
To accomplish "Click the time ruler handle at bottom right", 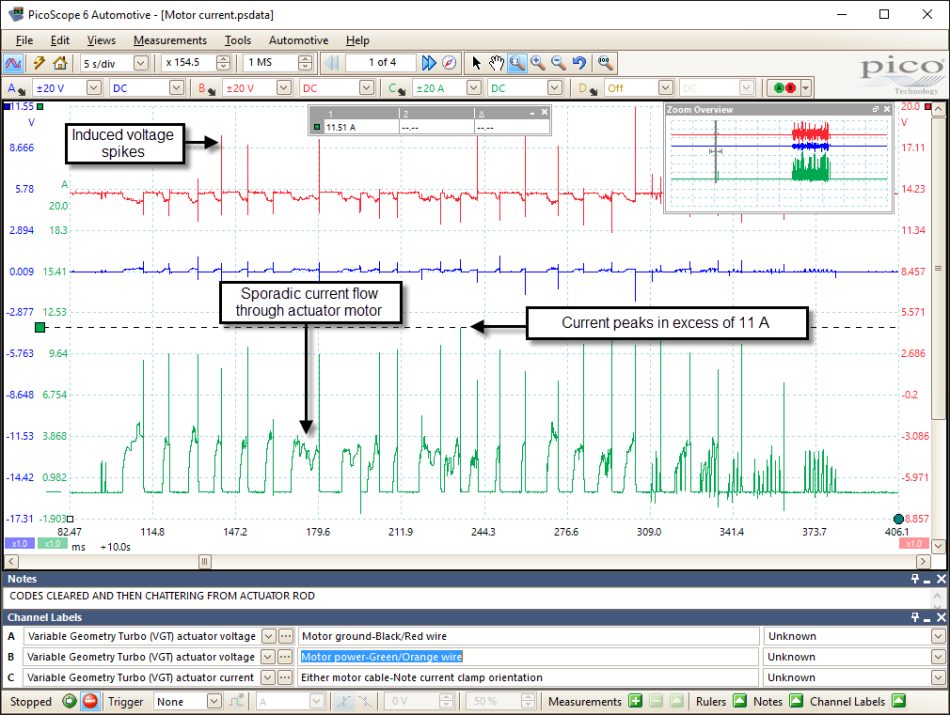I will click(899, 519).
